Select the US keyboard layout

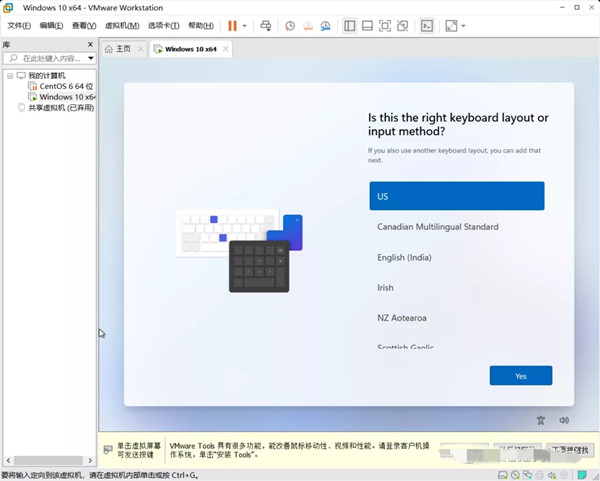(x=456, y=196)
